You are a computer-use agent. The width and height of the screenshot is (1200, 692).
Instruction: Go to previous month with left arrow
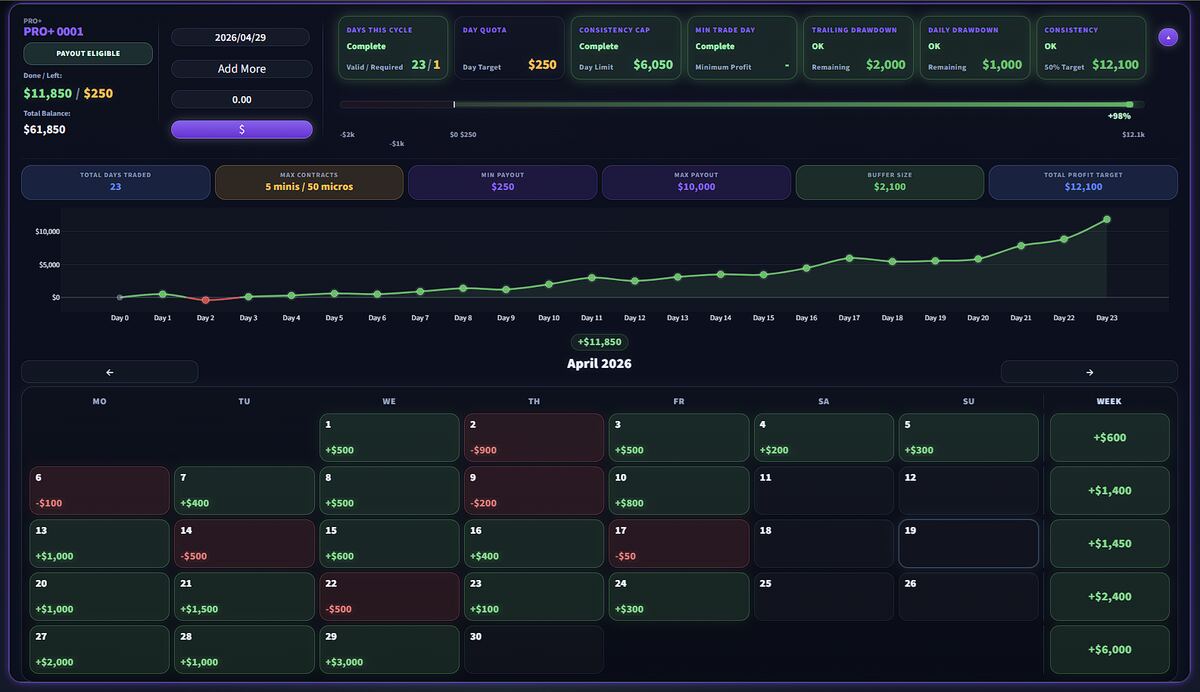[x=110, y=372]
